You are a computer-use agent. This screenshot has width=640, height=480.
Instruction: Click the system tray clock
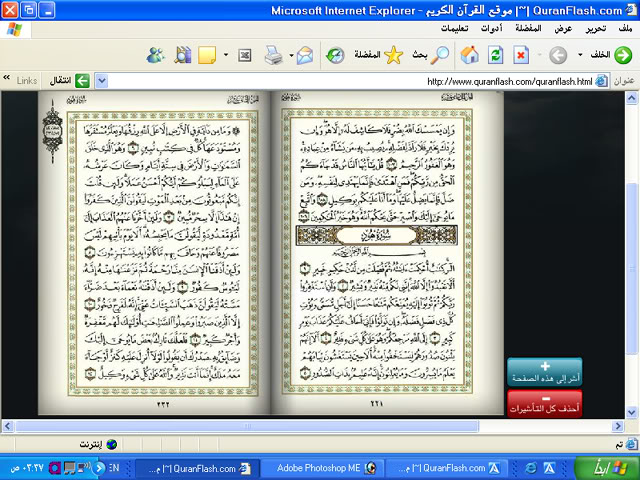[26, 468]
